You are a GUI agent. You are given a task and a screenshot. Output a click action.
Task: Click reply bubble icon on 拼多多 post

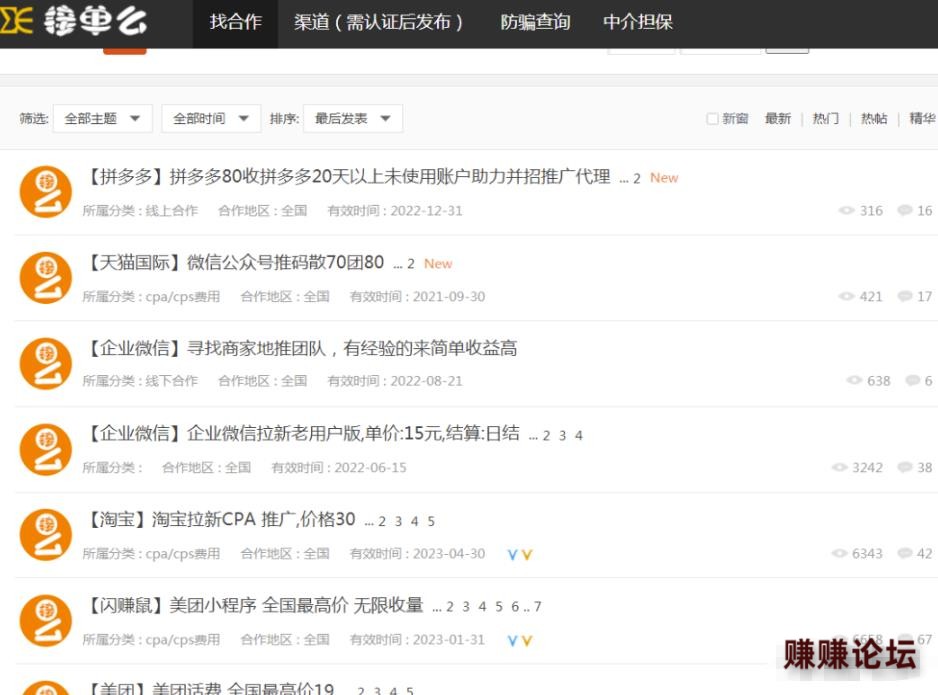point(905,210)
